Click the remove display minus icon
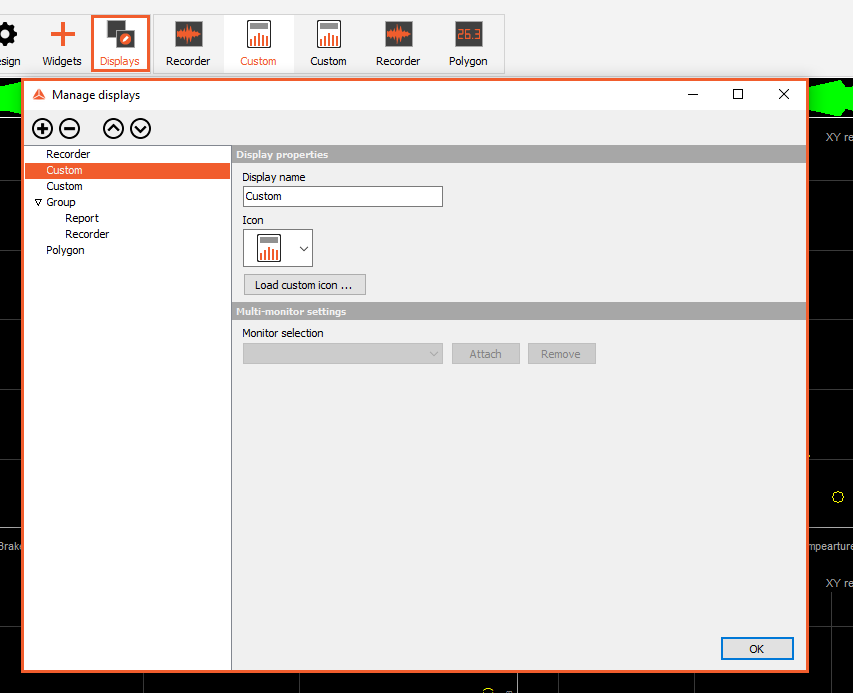The height and width of the screenshot is (693, 853). 70,129
